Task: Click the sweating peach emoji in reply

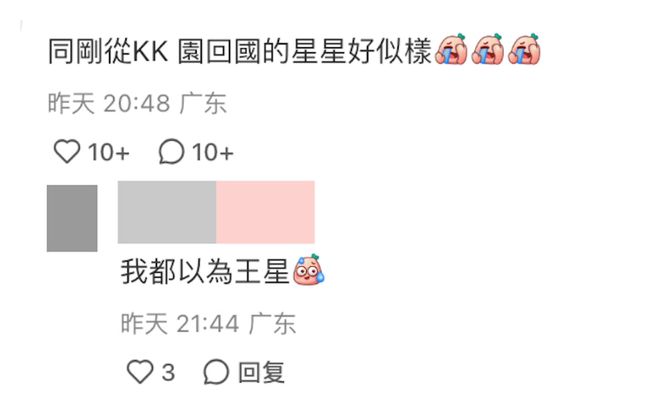Action: tap(309, 270)
